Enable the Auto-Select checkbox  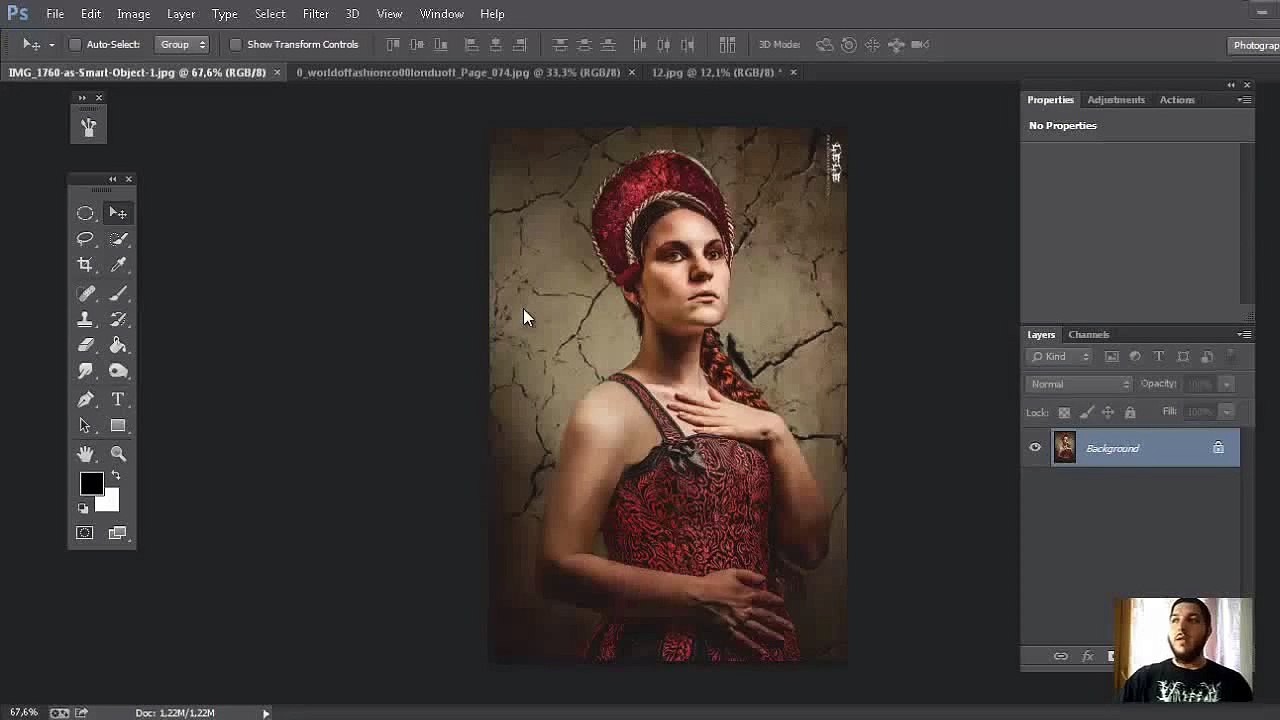pyautogui.click(x=75, y=45)
